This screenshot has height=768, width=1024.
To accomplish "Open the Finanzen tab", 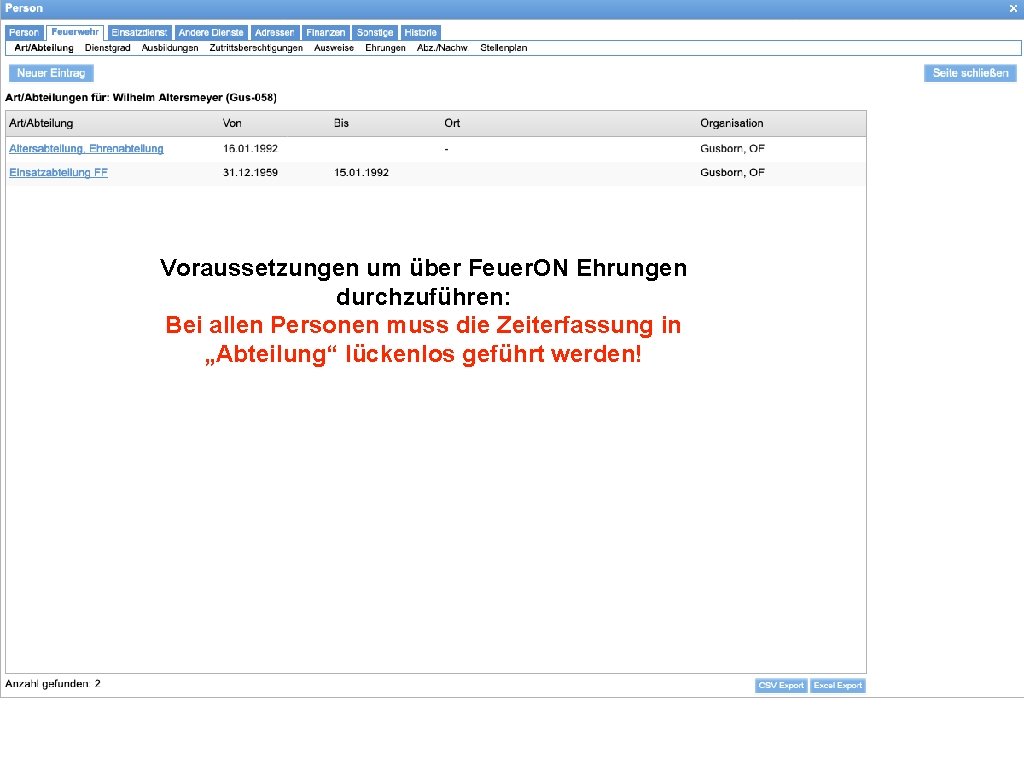I will 326,33.
